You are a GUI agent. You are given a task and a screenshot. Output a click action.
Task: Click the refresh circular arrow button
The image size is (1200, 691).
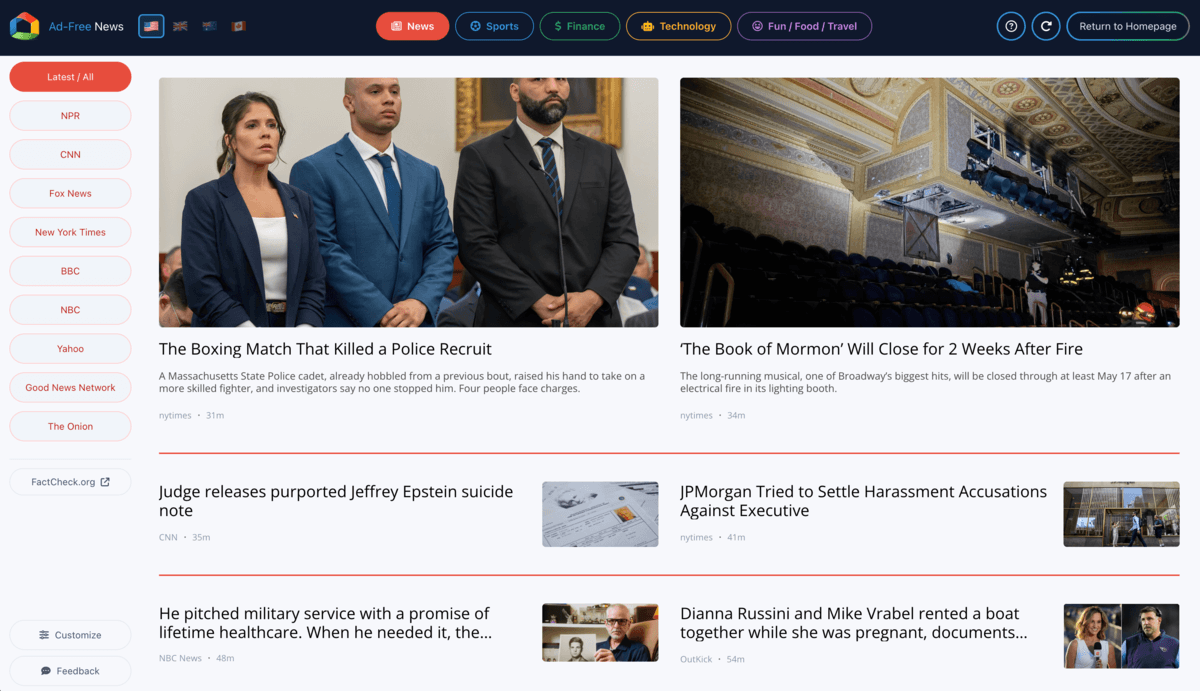[x=1046, y=26]
